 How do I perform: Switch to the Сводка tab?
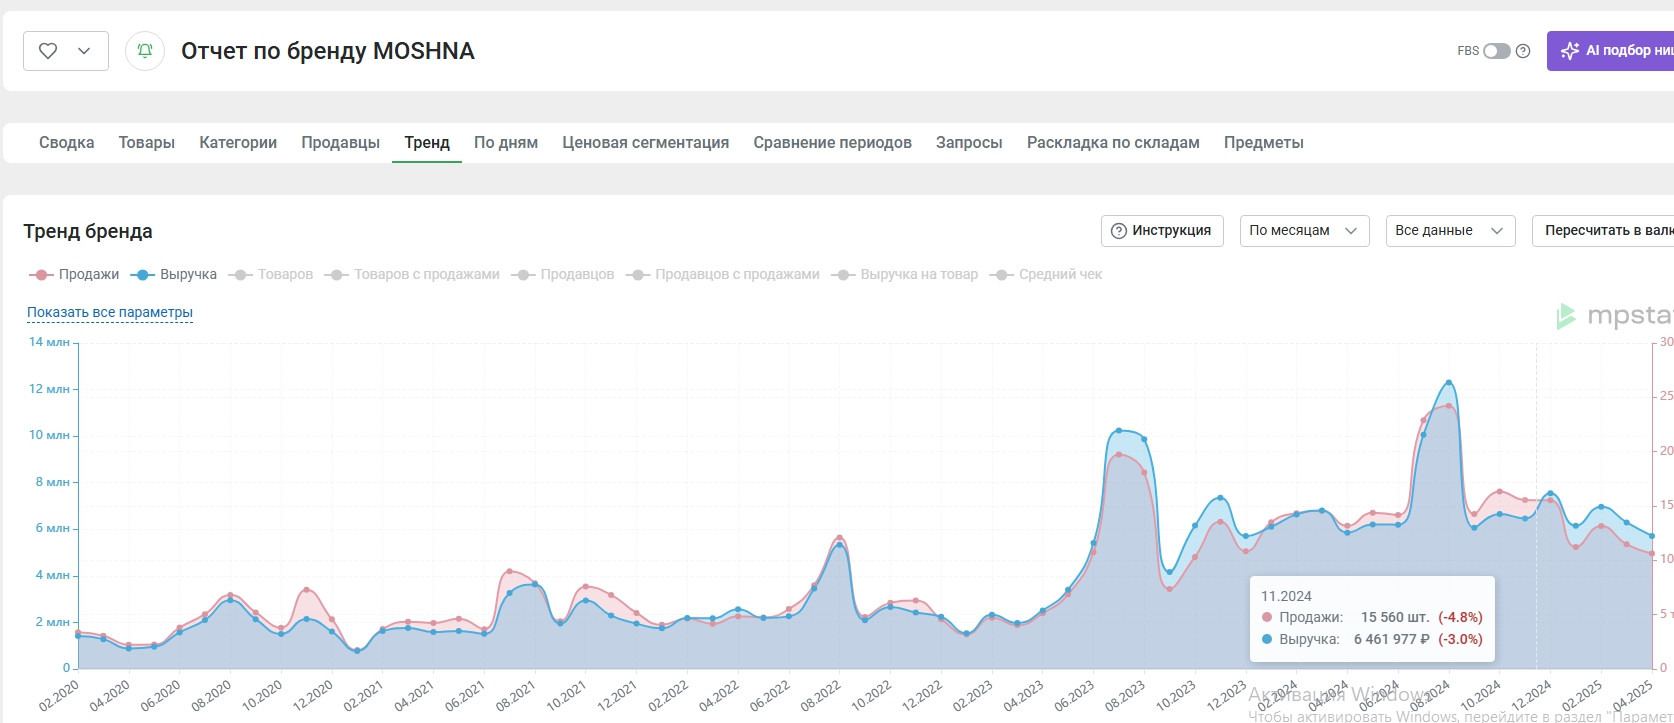(x=67, y=143)
